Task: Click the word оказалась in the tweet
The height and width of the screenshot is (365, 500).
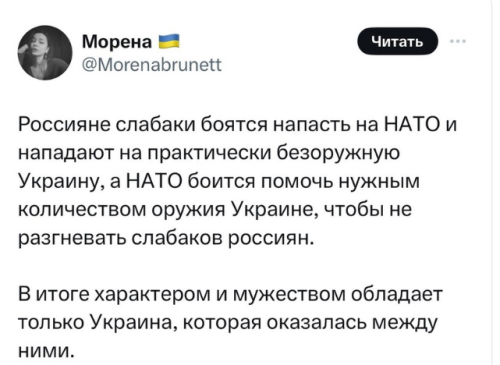Action: point(315,323)
